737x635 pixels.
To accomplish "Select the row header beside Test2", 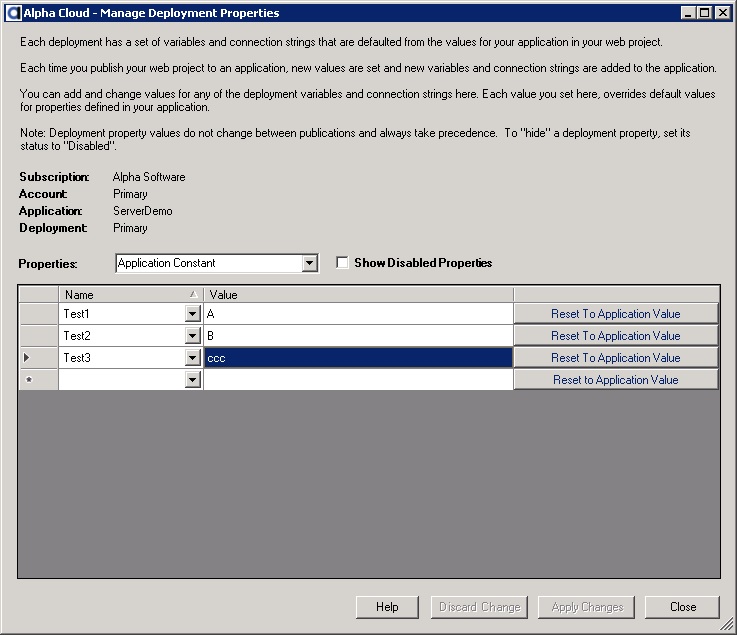I will coord(39,336).
